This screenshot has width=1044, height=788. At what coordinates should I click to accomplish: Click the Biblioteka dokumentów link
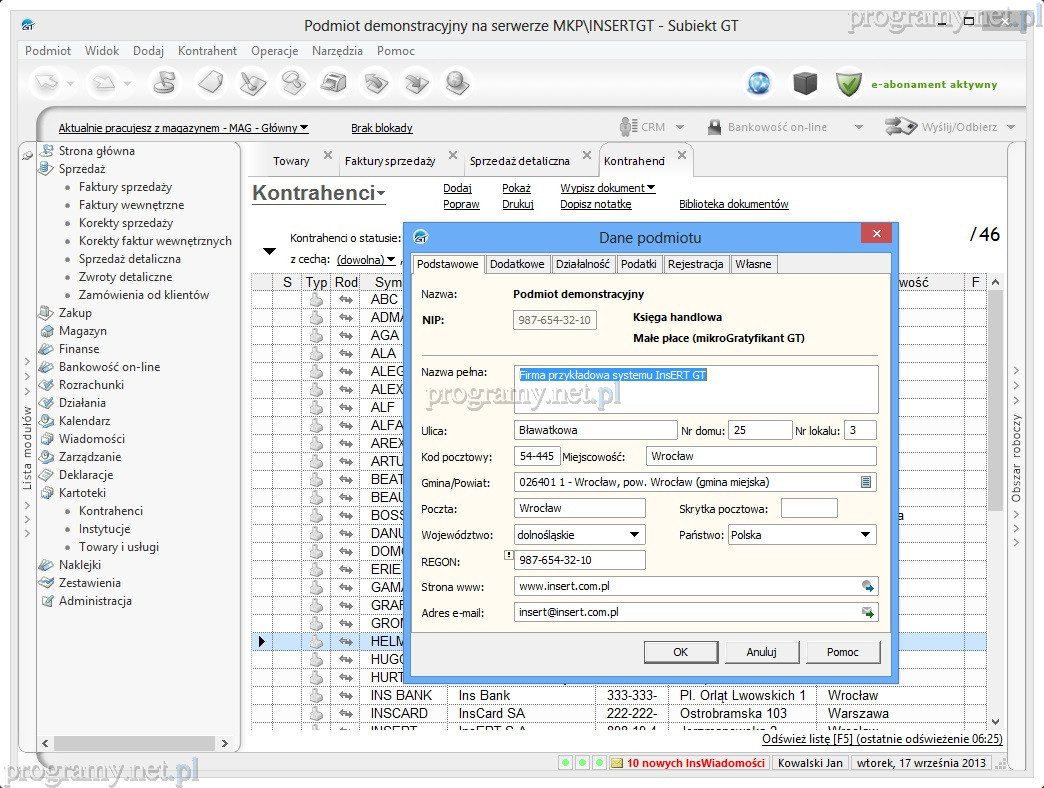[x=733, y=204]
